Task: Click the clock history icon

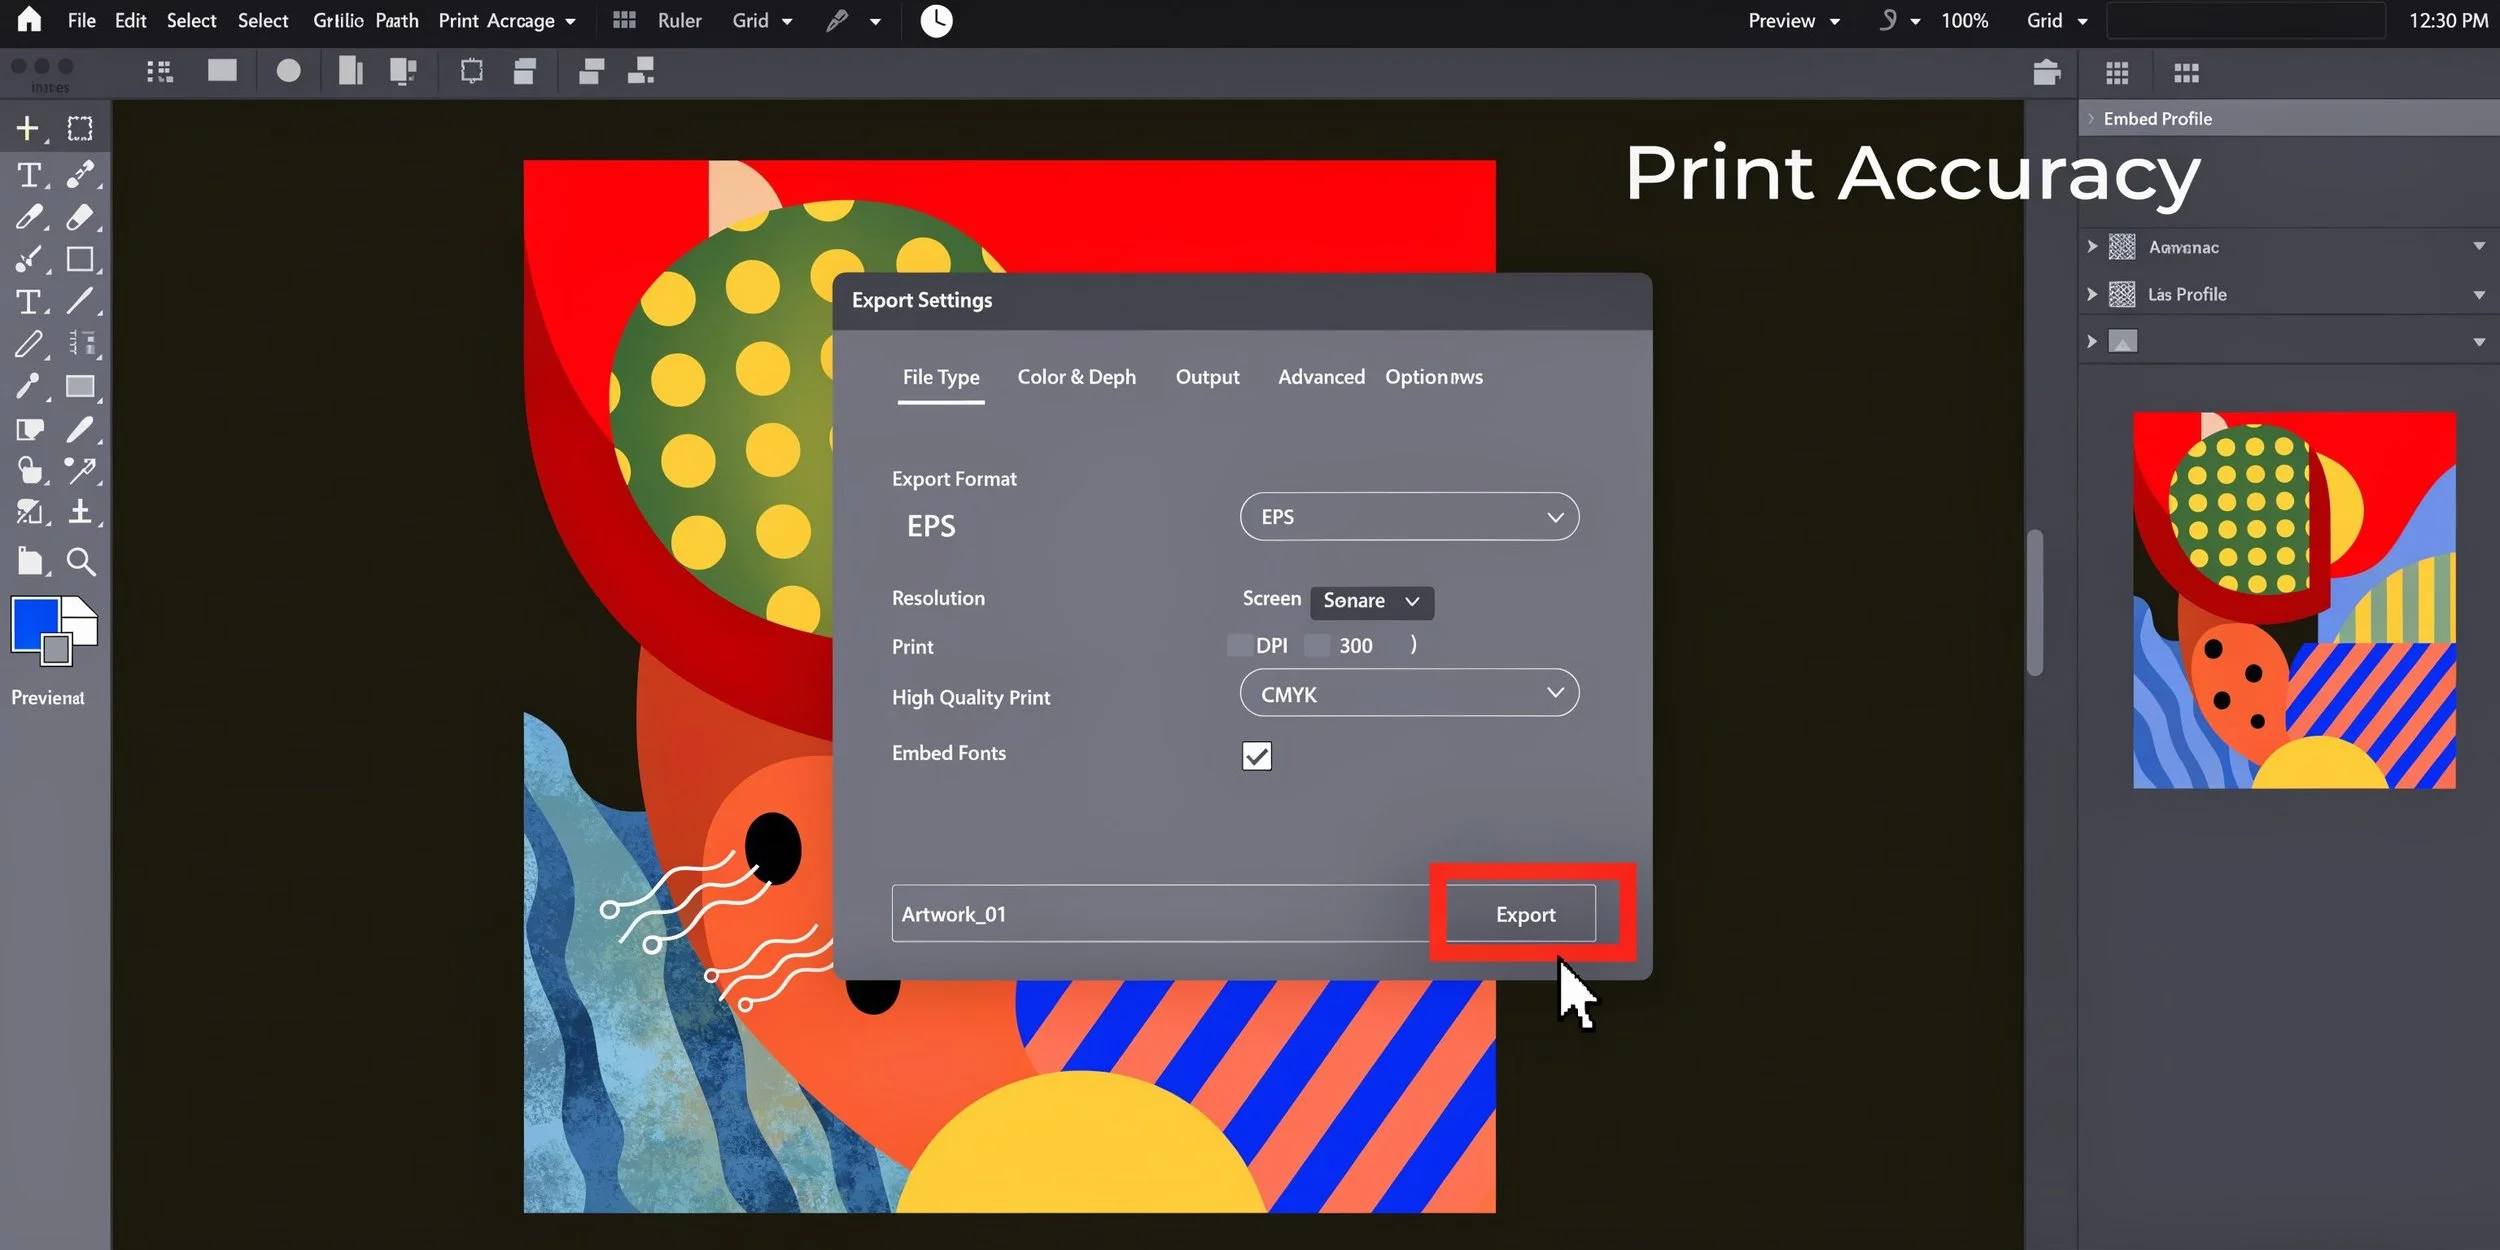Action: coord(936,20)
